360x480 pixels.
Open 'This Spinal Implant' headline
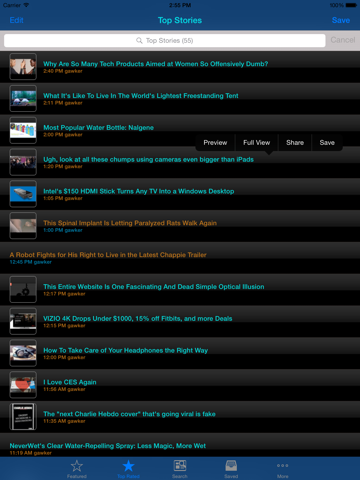(130, 223)
